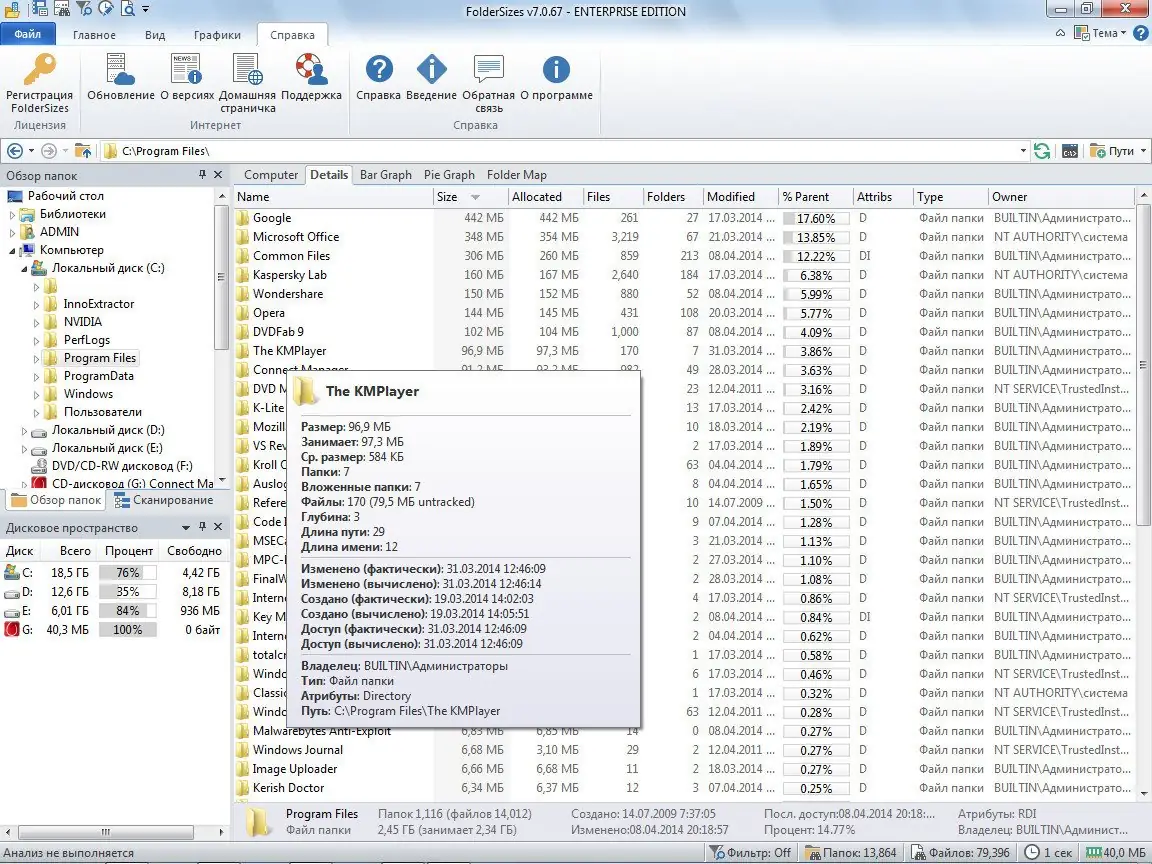Expand the Program Files tree node
Screen dimensions: 1152x864
(36, 359)
